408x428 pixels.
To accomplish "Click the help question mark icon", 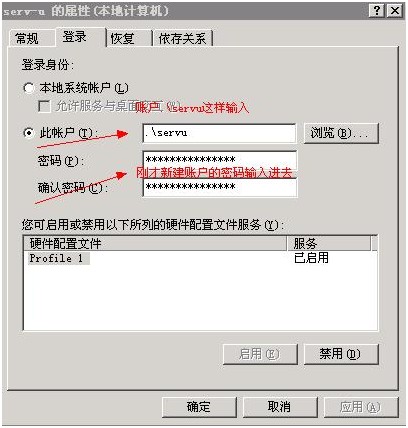I will click(377, 11).
